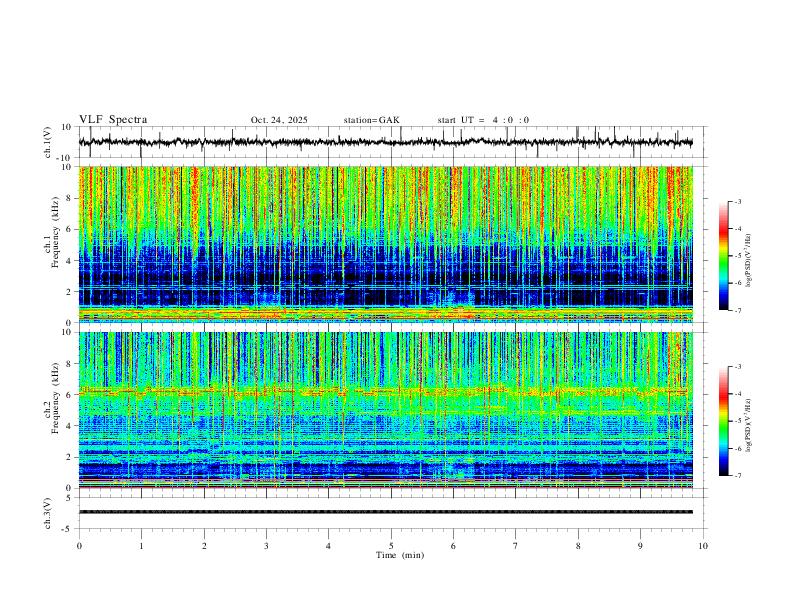Screen dimensions: 792x612
Task: Click the "ch.3(V)" axis label
Action: (x=48, y=513)
